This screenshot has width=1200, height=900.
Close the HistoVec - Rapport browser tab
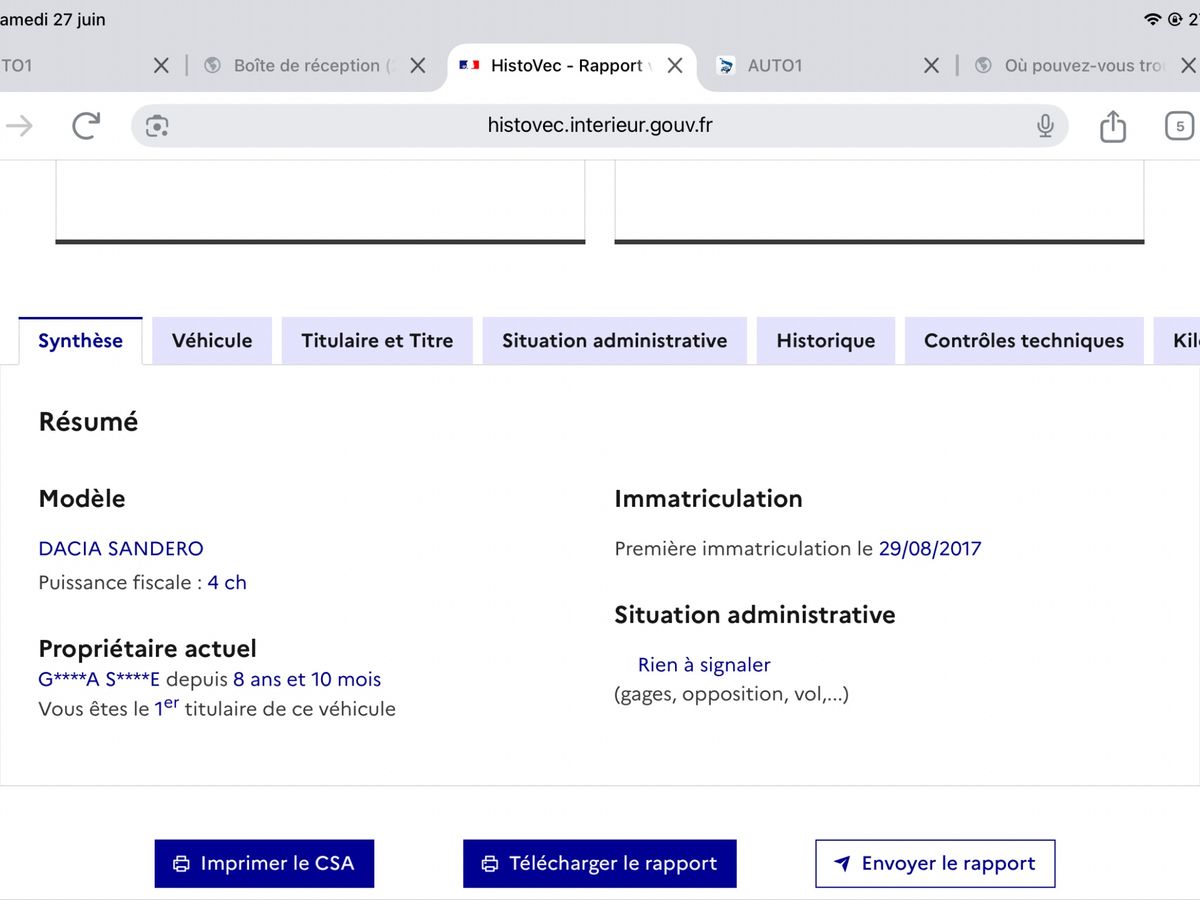[x=675, y=65]
